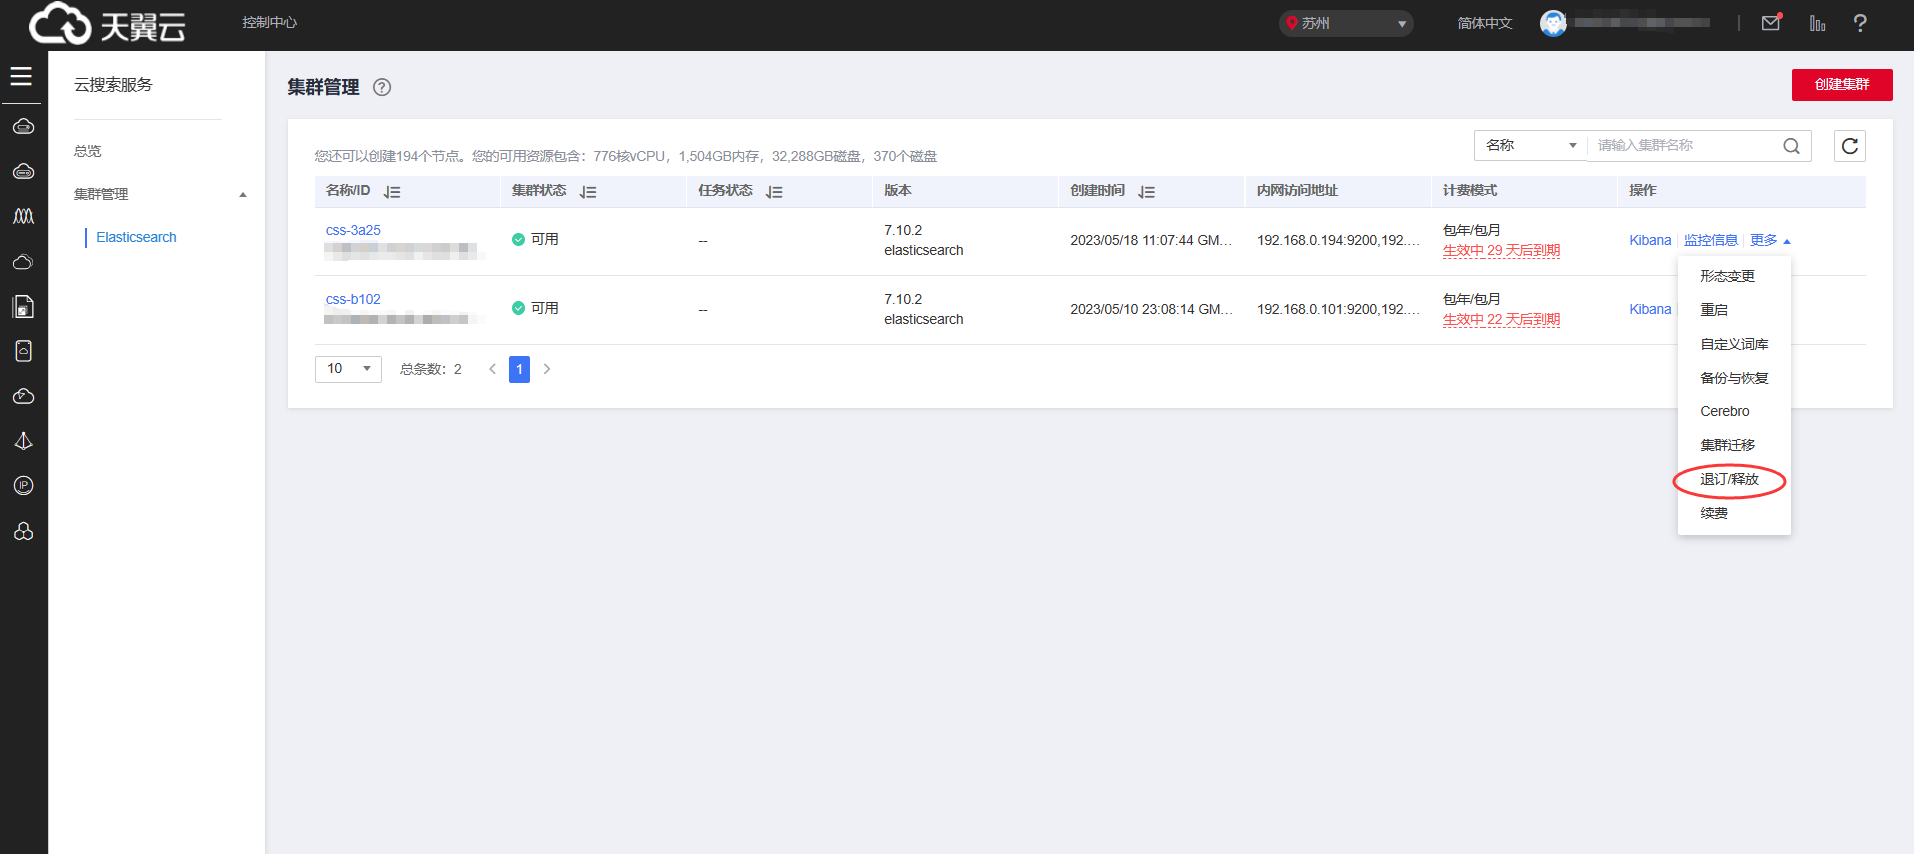1914x854 pixels.
Task: Select Cerebro menu entry
Action: pos(1724,412)
